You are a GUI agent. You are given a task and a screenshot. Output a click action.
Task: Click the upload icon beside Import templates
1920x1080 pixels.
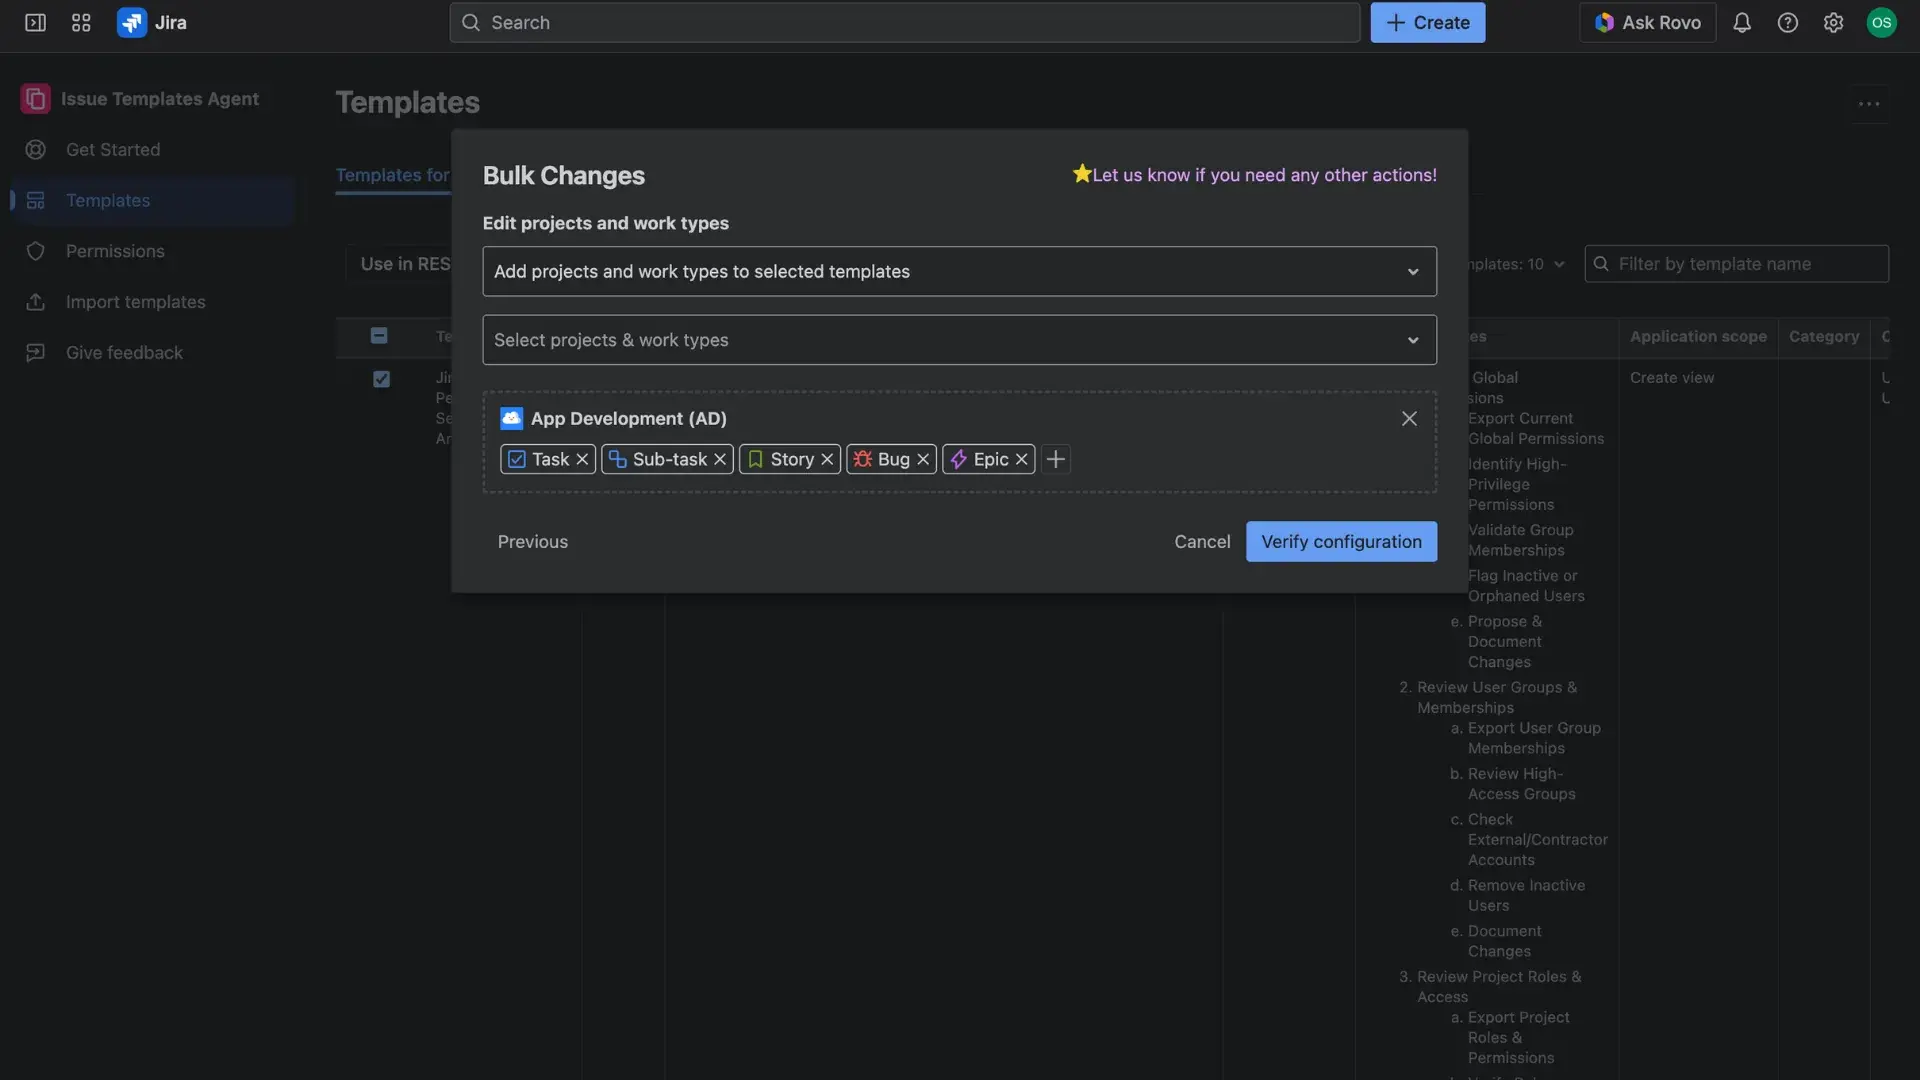[36, 301]
